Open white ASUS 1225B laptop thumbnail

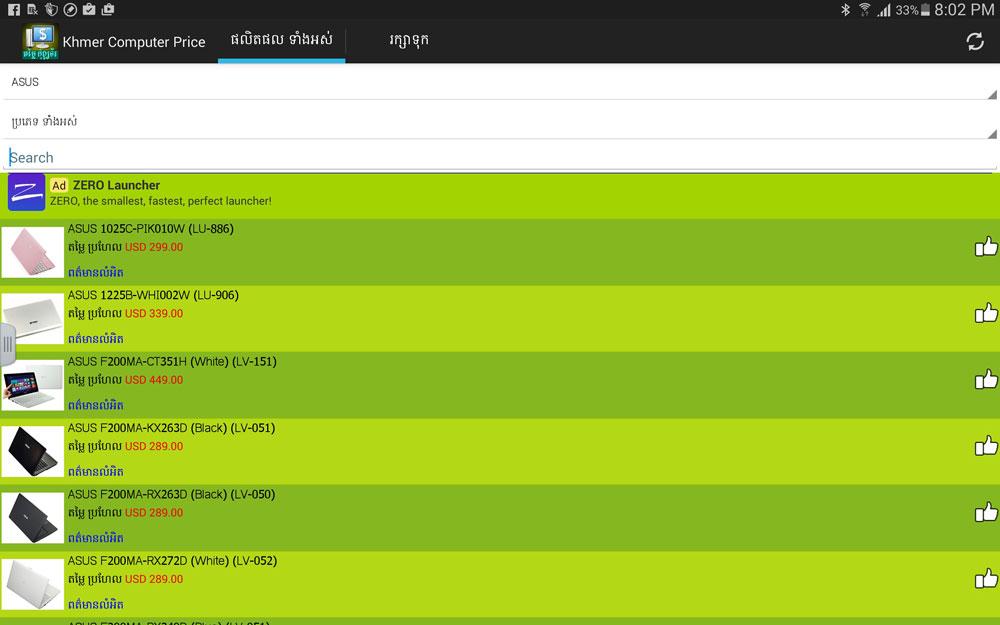tap(33, 318)
